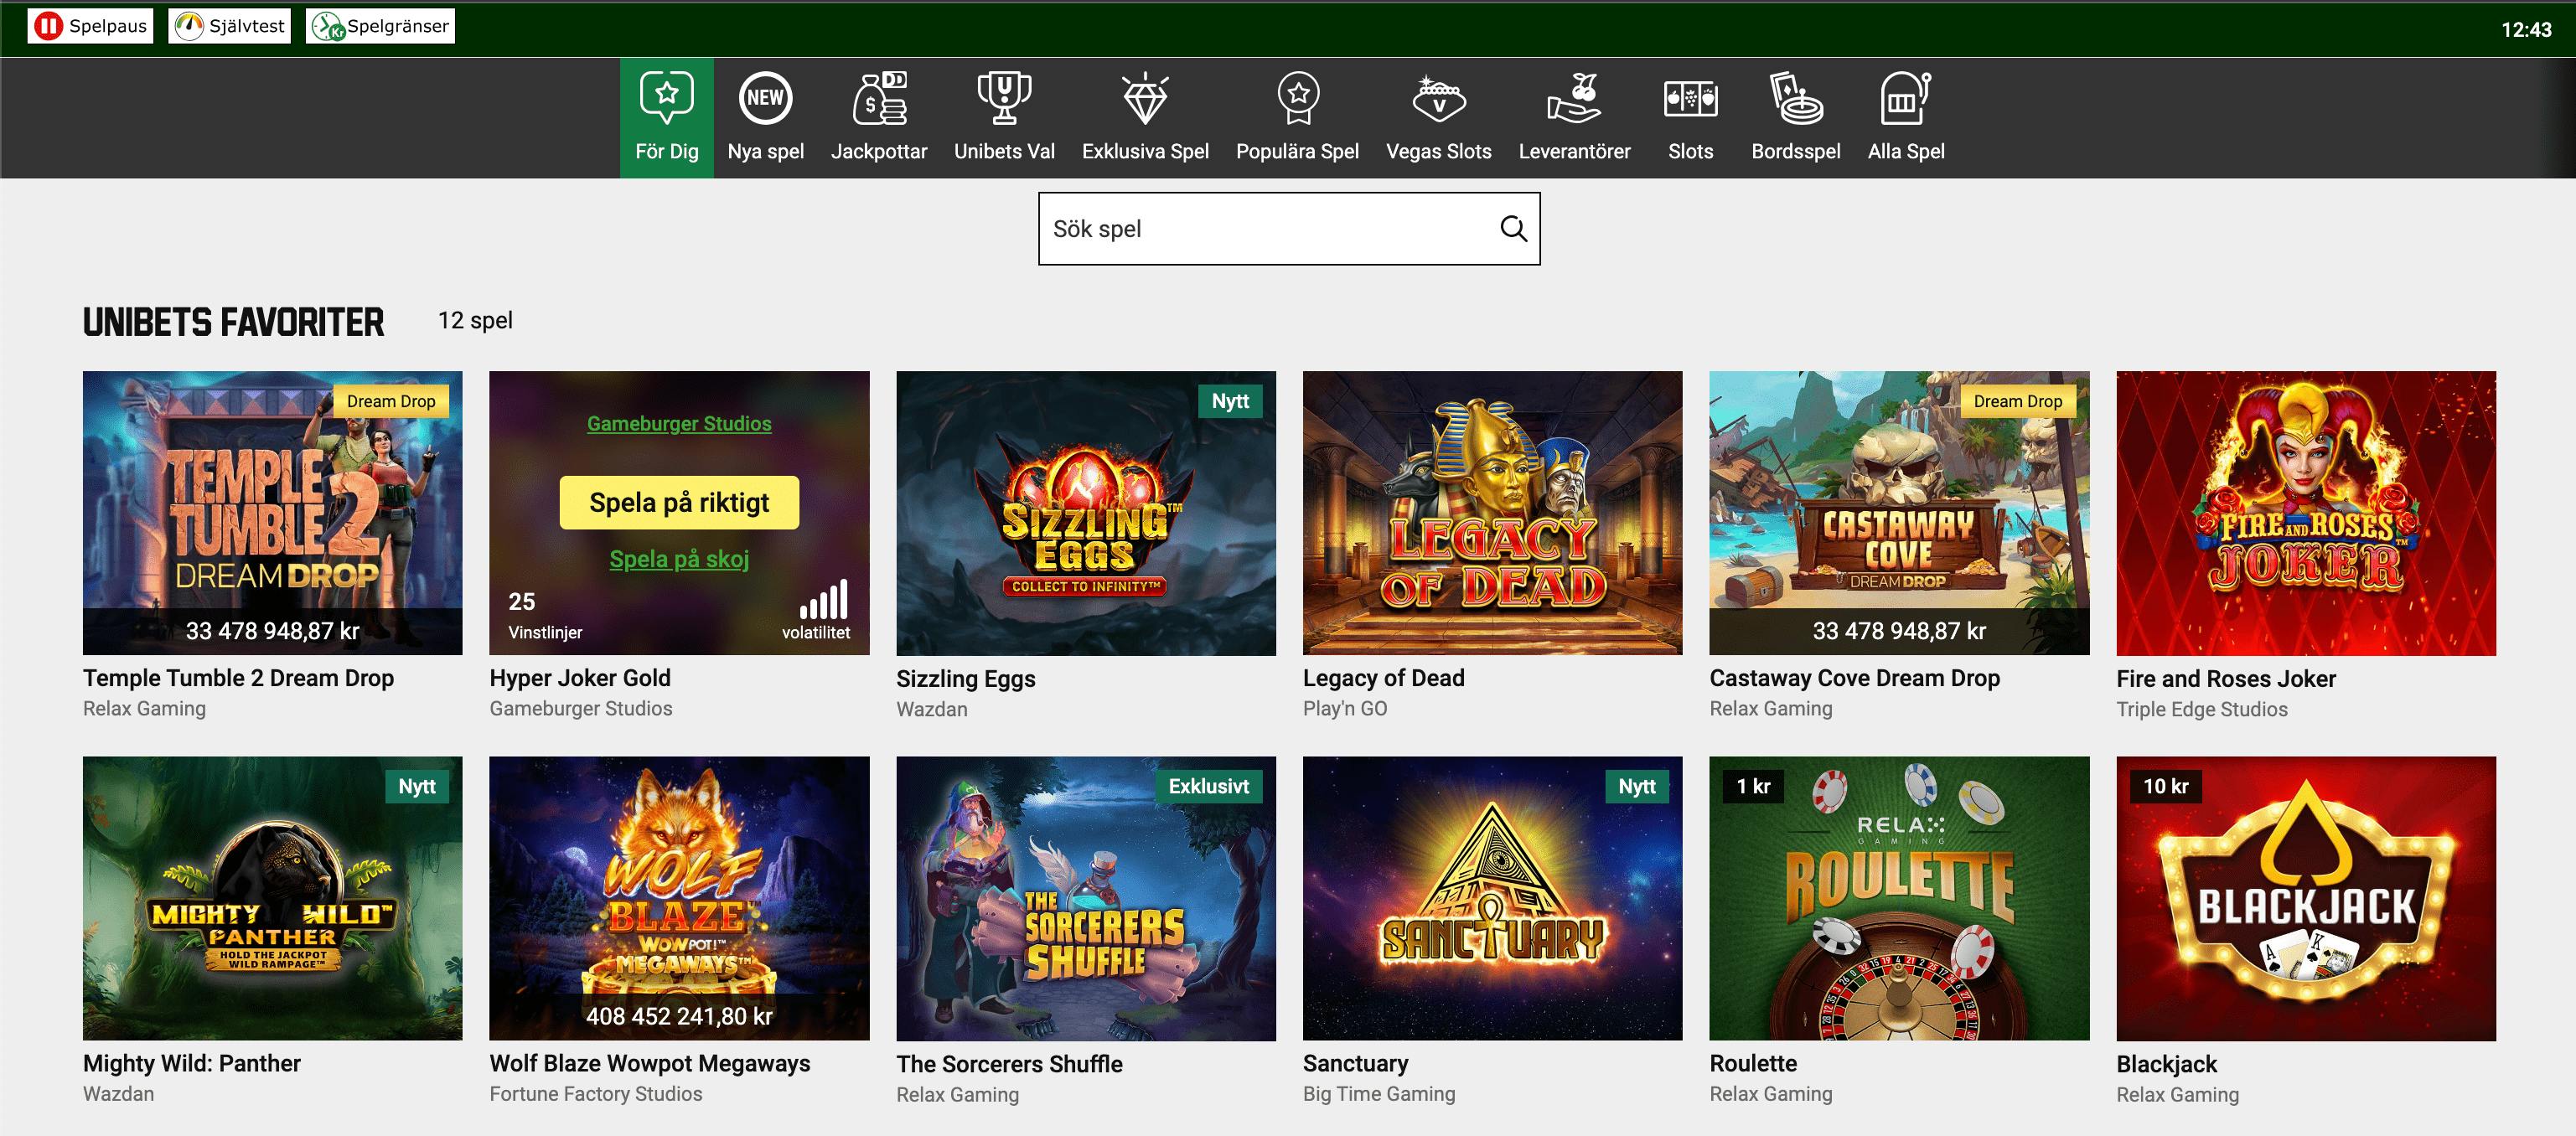Open the Unibets Val tab label
Viewport: 2576px width, 1136px height.
tap(1004, 151)
